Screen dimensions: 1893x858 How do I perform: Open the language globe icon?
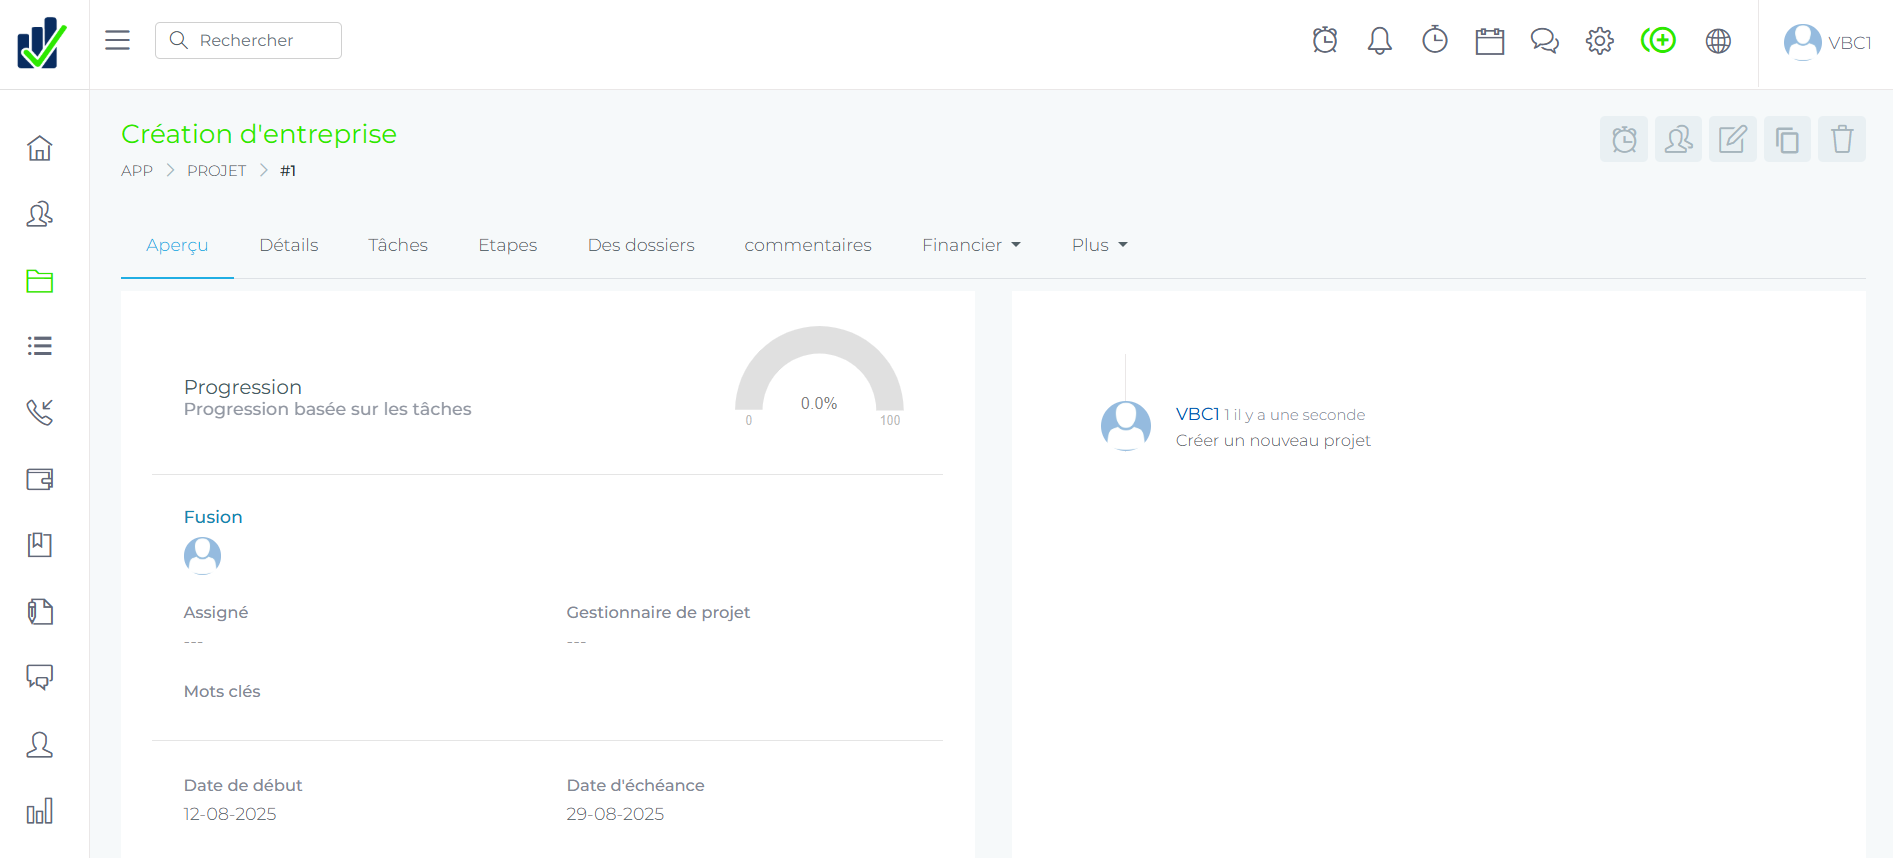pos(1718,41)
